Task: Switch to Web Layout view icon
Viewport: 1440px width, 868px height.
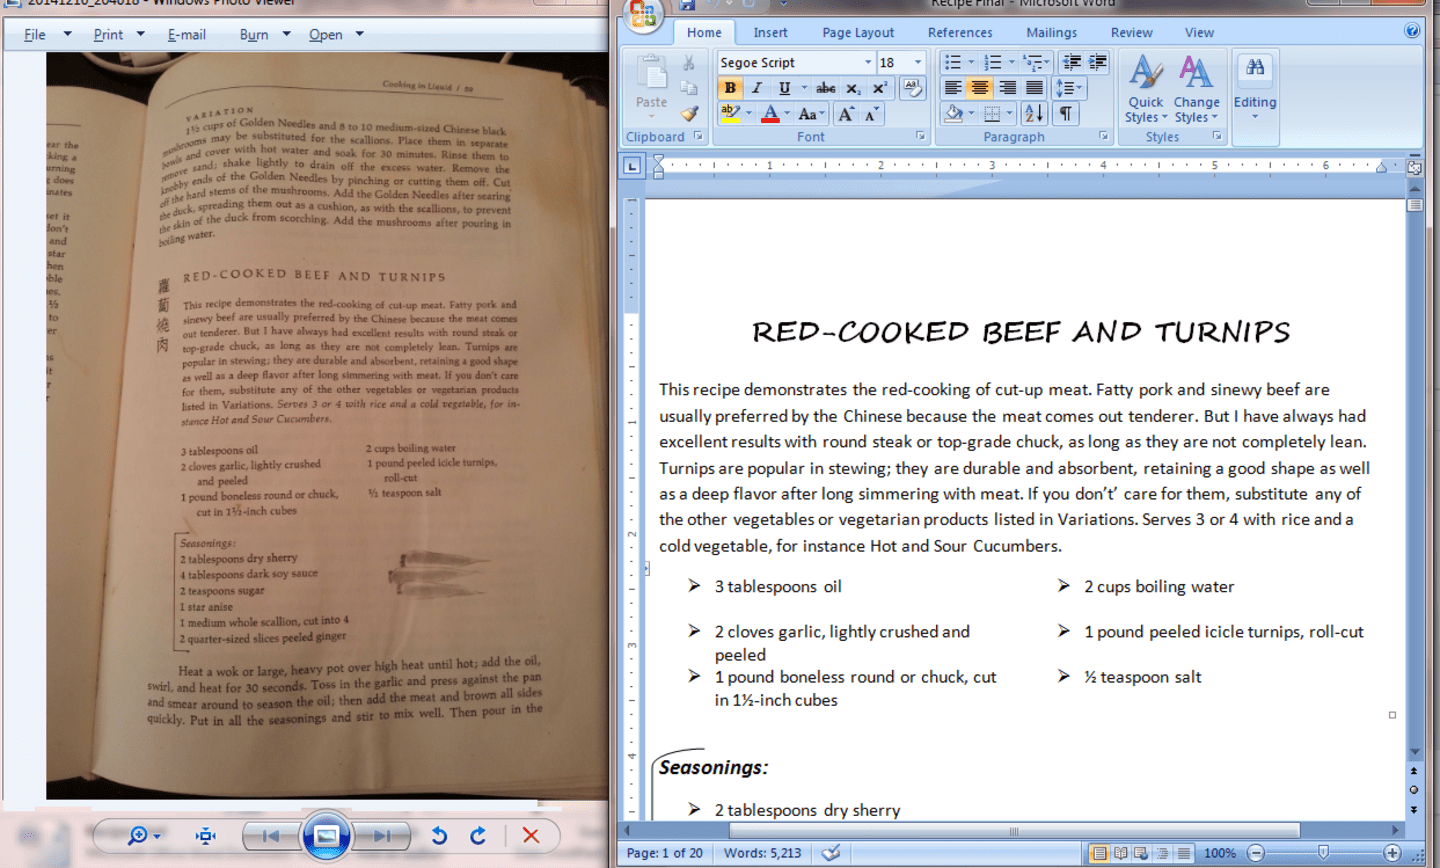Action: pyautogui.click(x=1141, y=853)
